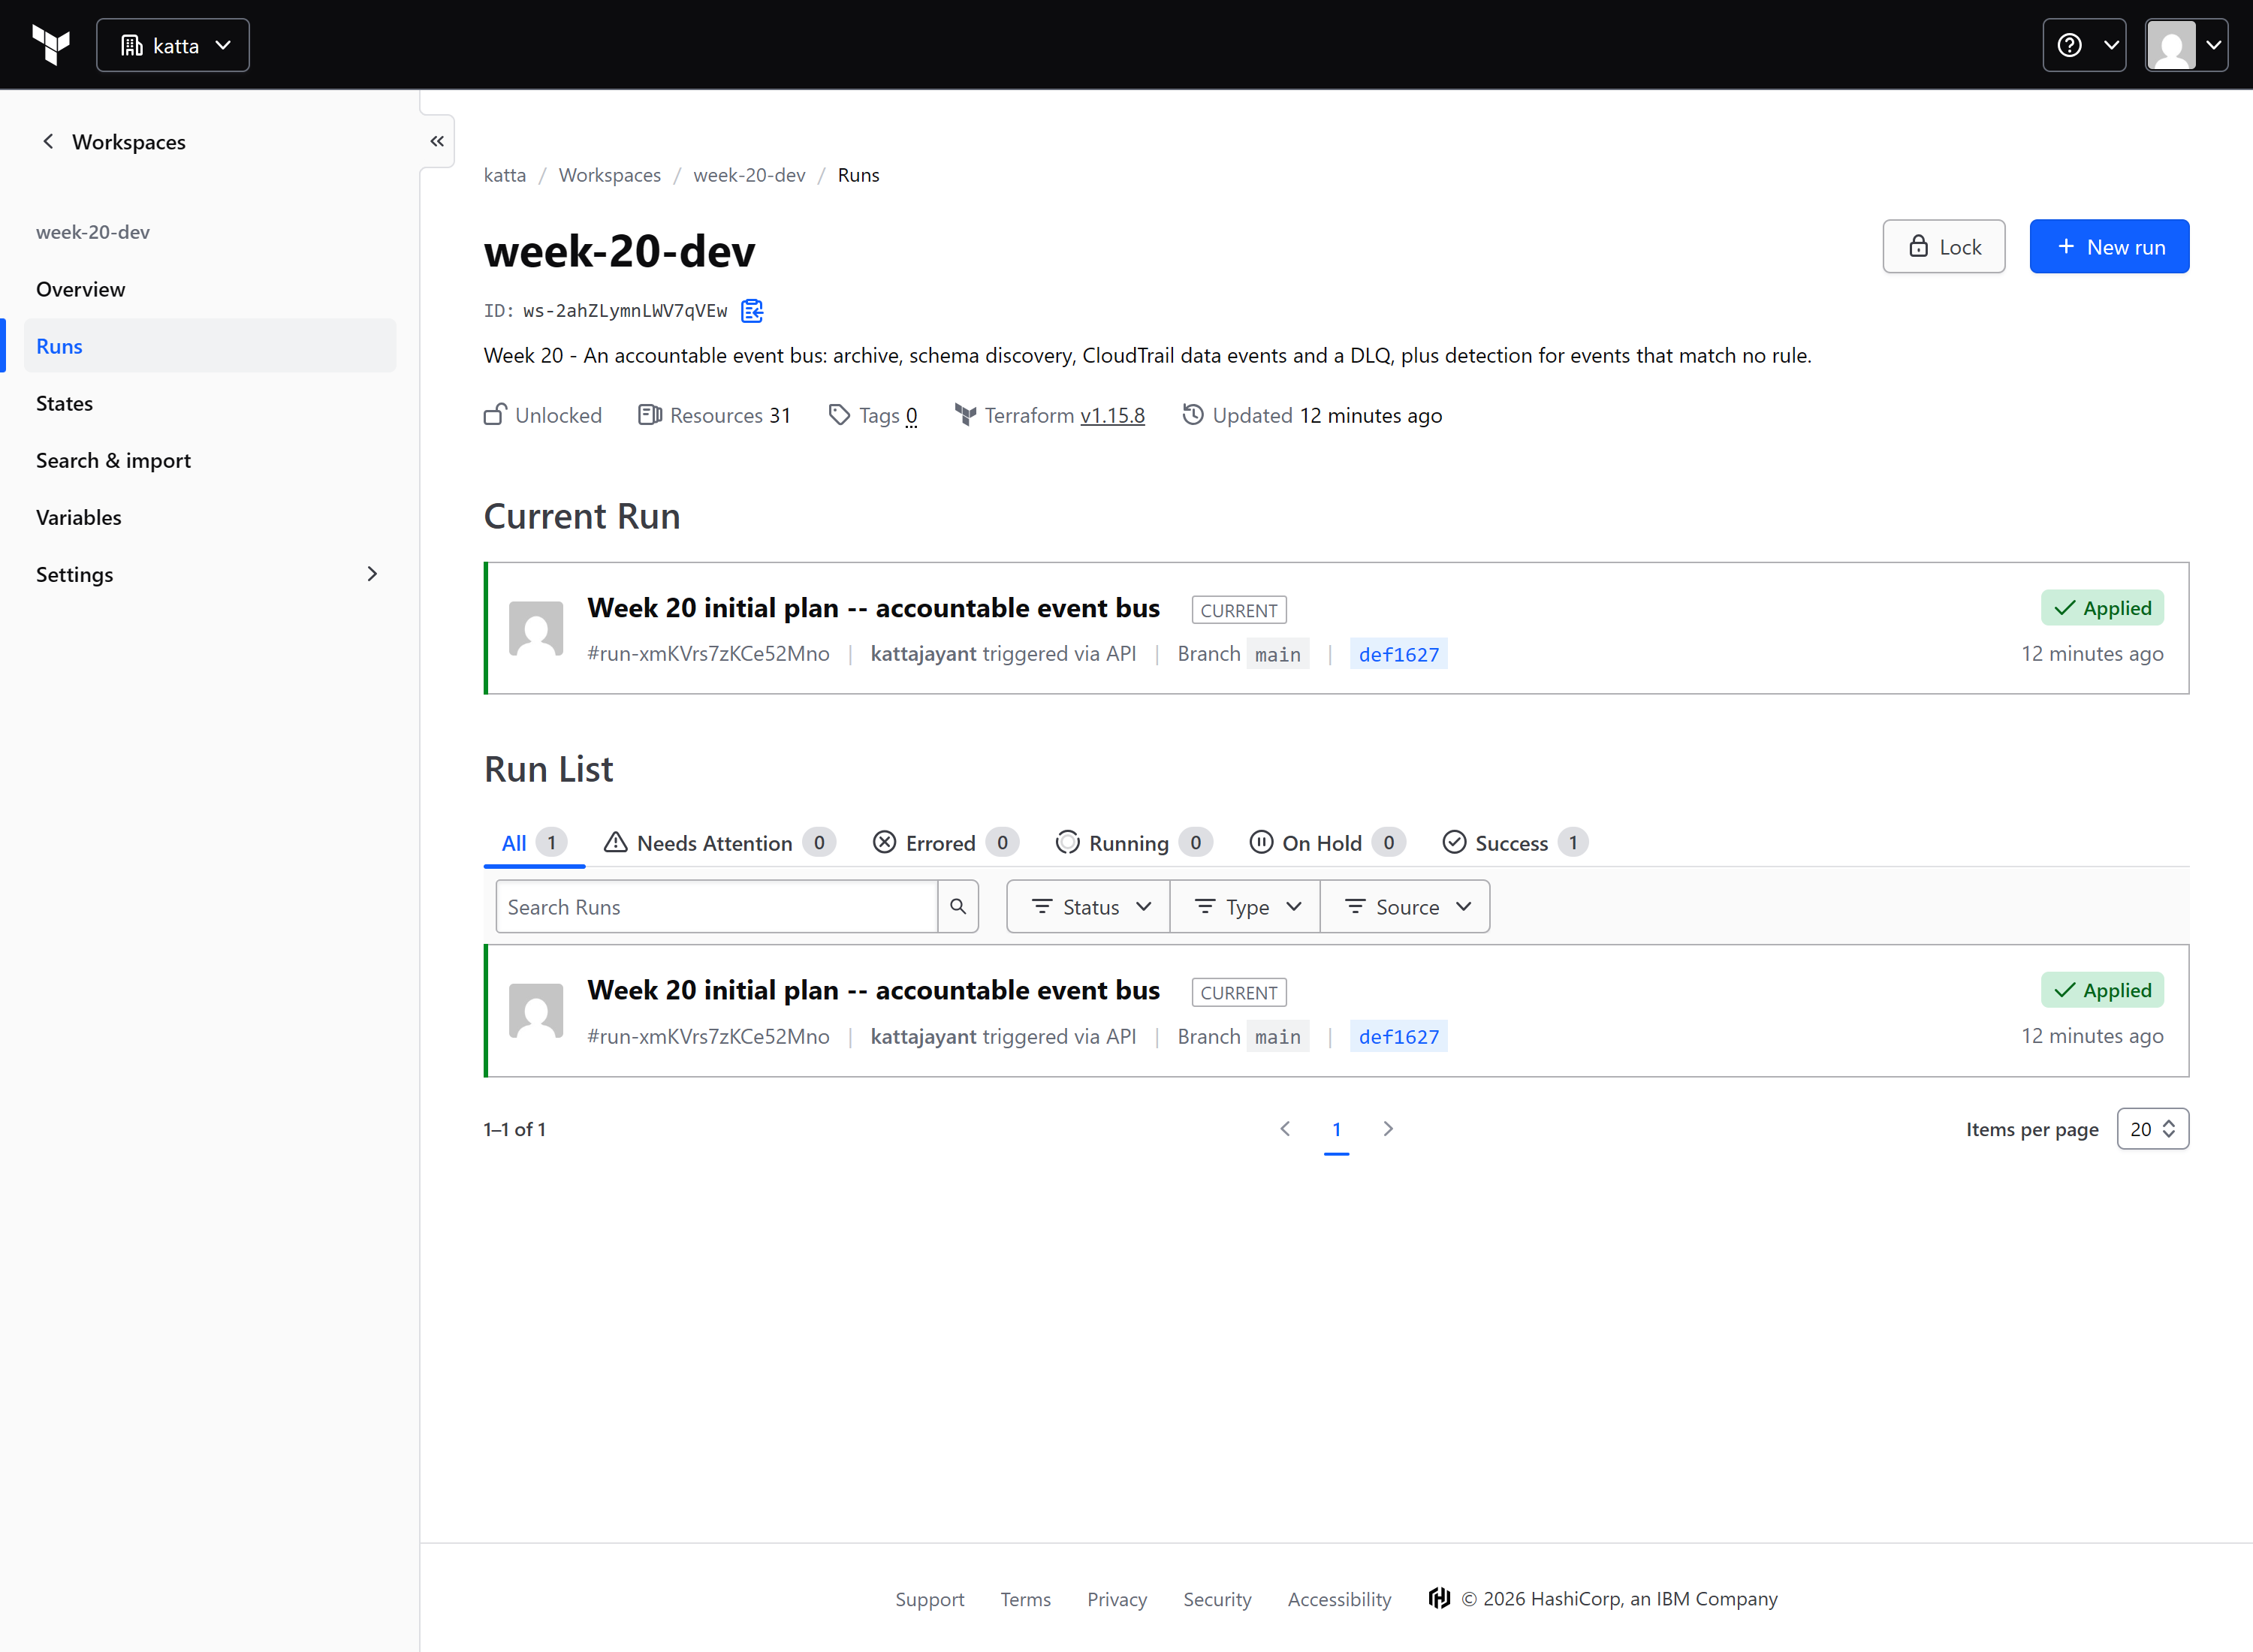Screen dimensions: 2253x1652
Task: Select the On Hold tab
Action: point(1327,843)
